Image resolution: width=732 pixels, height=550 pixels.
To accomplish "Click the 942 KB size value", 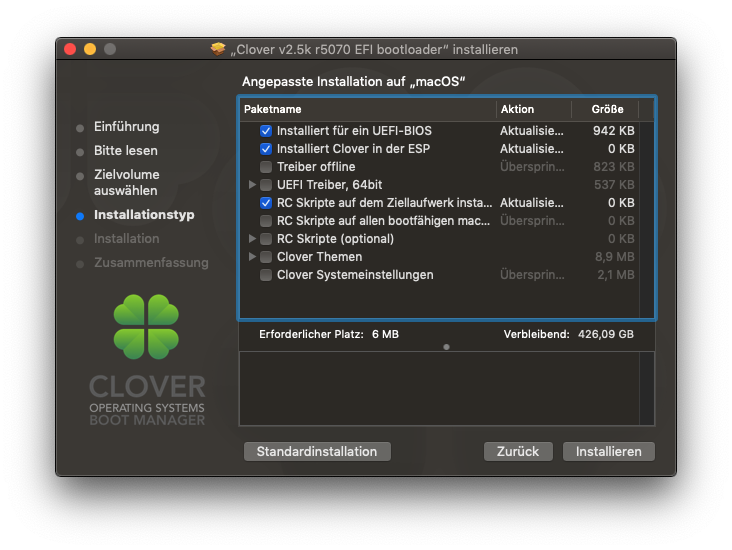I will [x=613, y=131].
